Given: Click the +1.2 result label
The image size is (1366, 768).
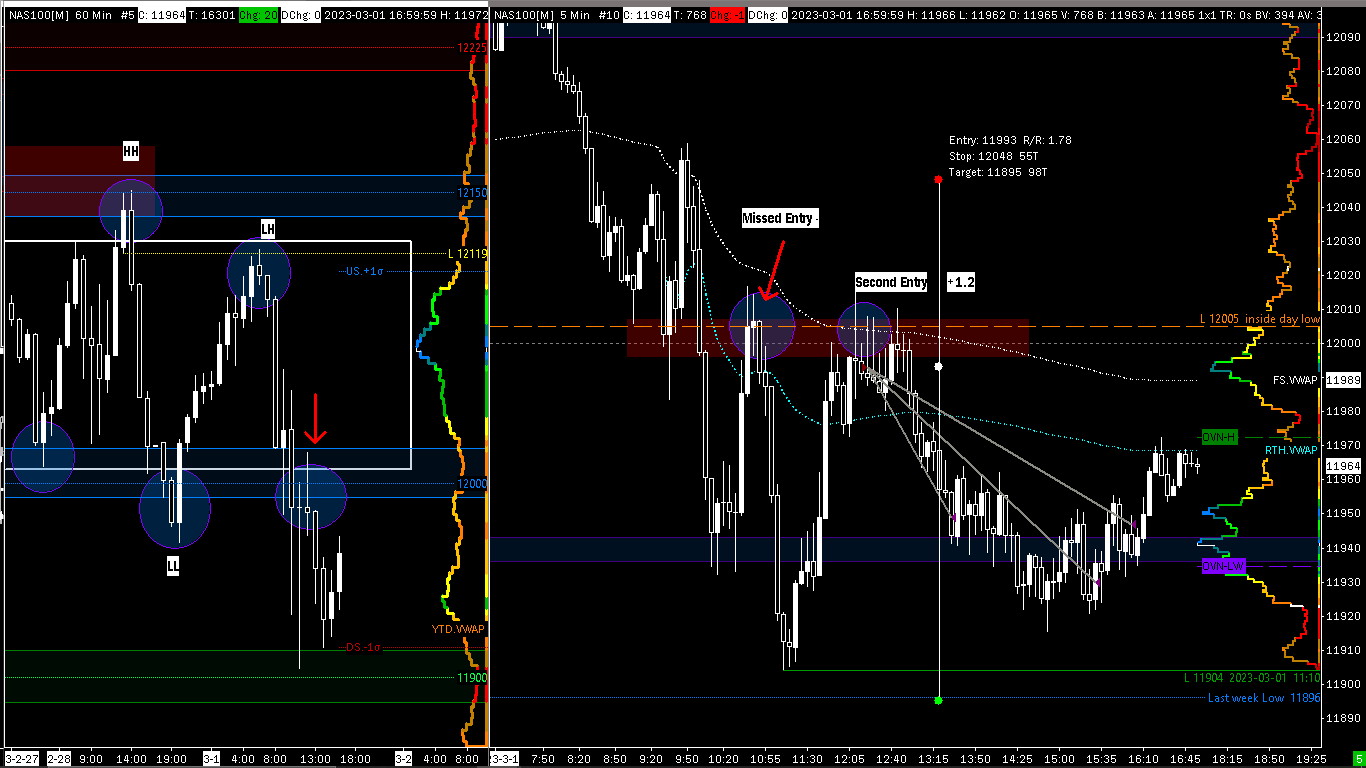Looking at the screenshot, I should click(960, 283).
